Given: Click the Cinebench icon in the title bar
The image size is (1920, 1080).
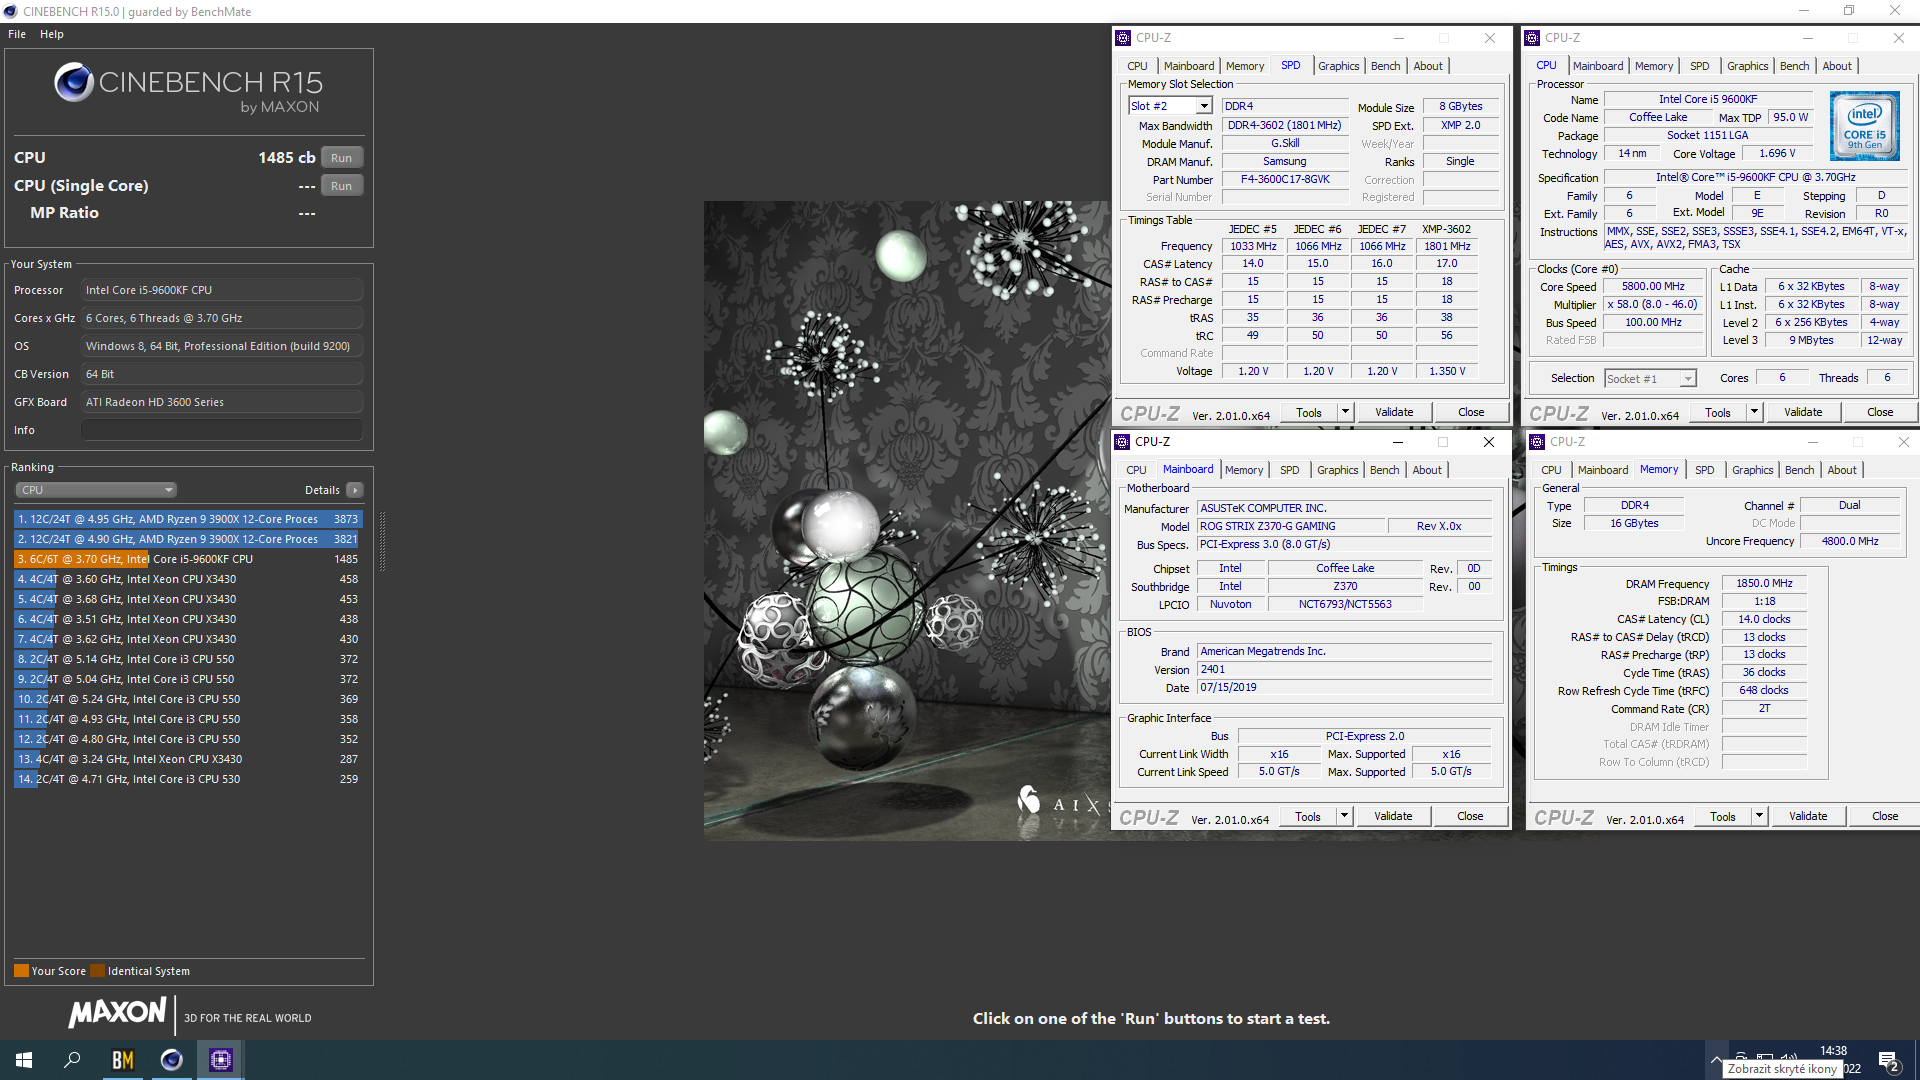Looking at the screenshot, I should [11, 11].
